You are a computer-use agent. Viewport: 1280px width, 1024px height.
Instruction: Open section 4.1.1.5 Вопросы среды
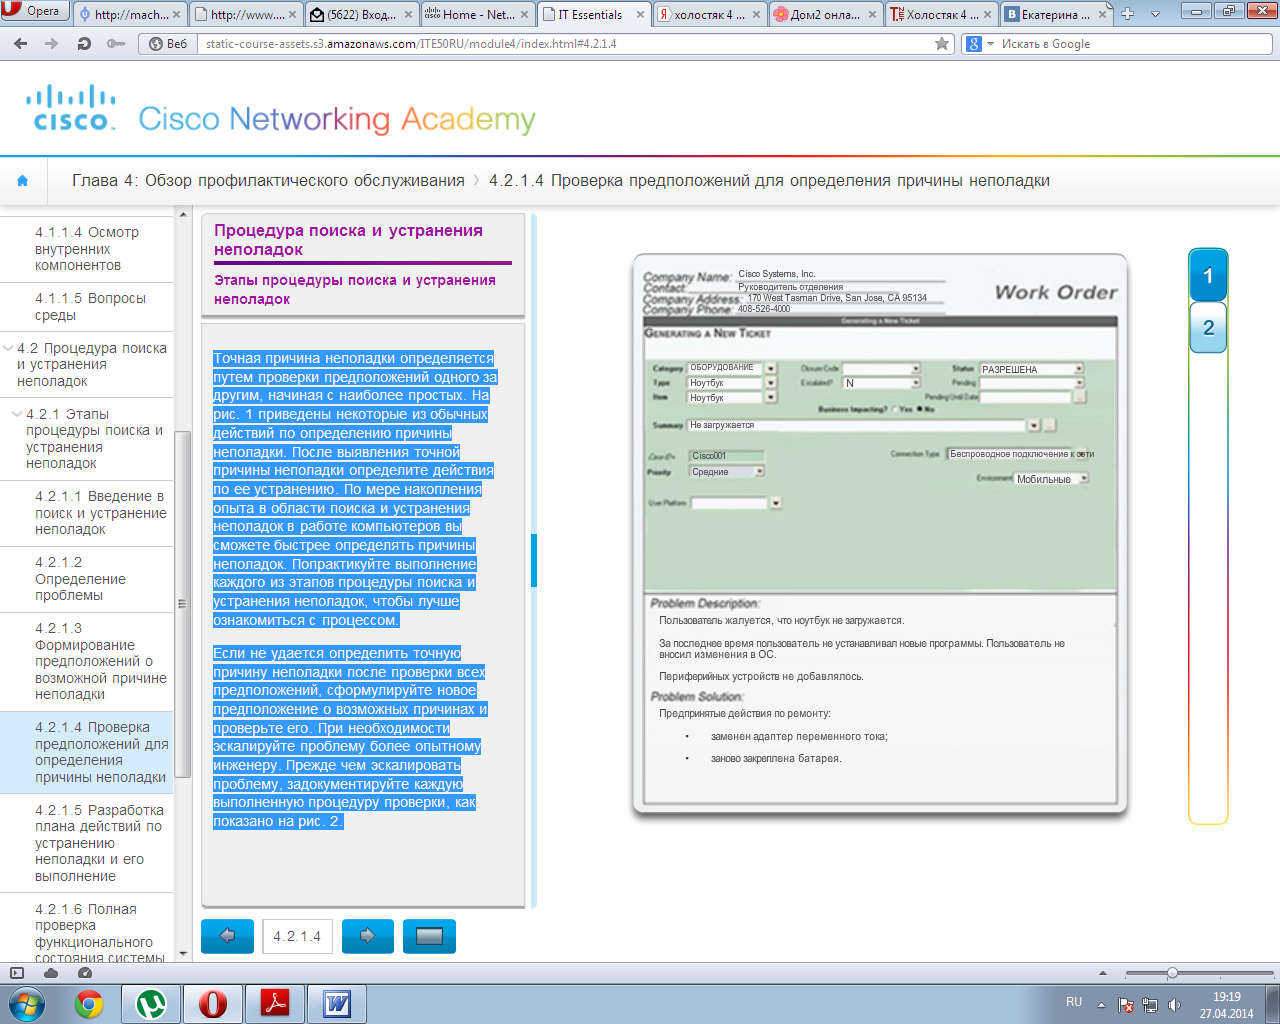tap(87, 307)
